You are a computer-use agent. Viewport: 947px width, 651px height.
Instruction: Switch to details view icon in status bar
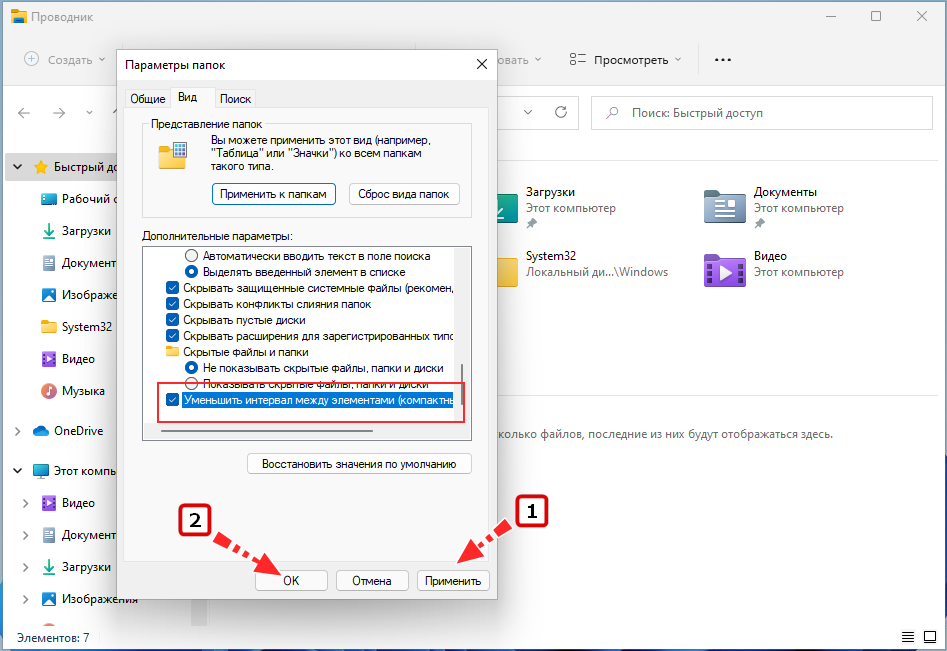click(908, 637)
